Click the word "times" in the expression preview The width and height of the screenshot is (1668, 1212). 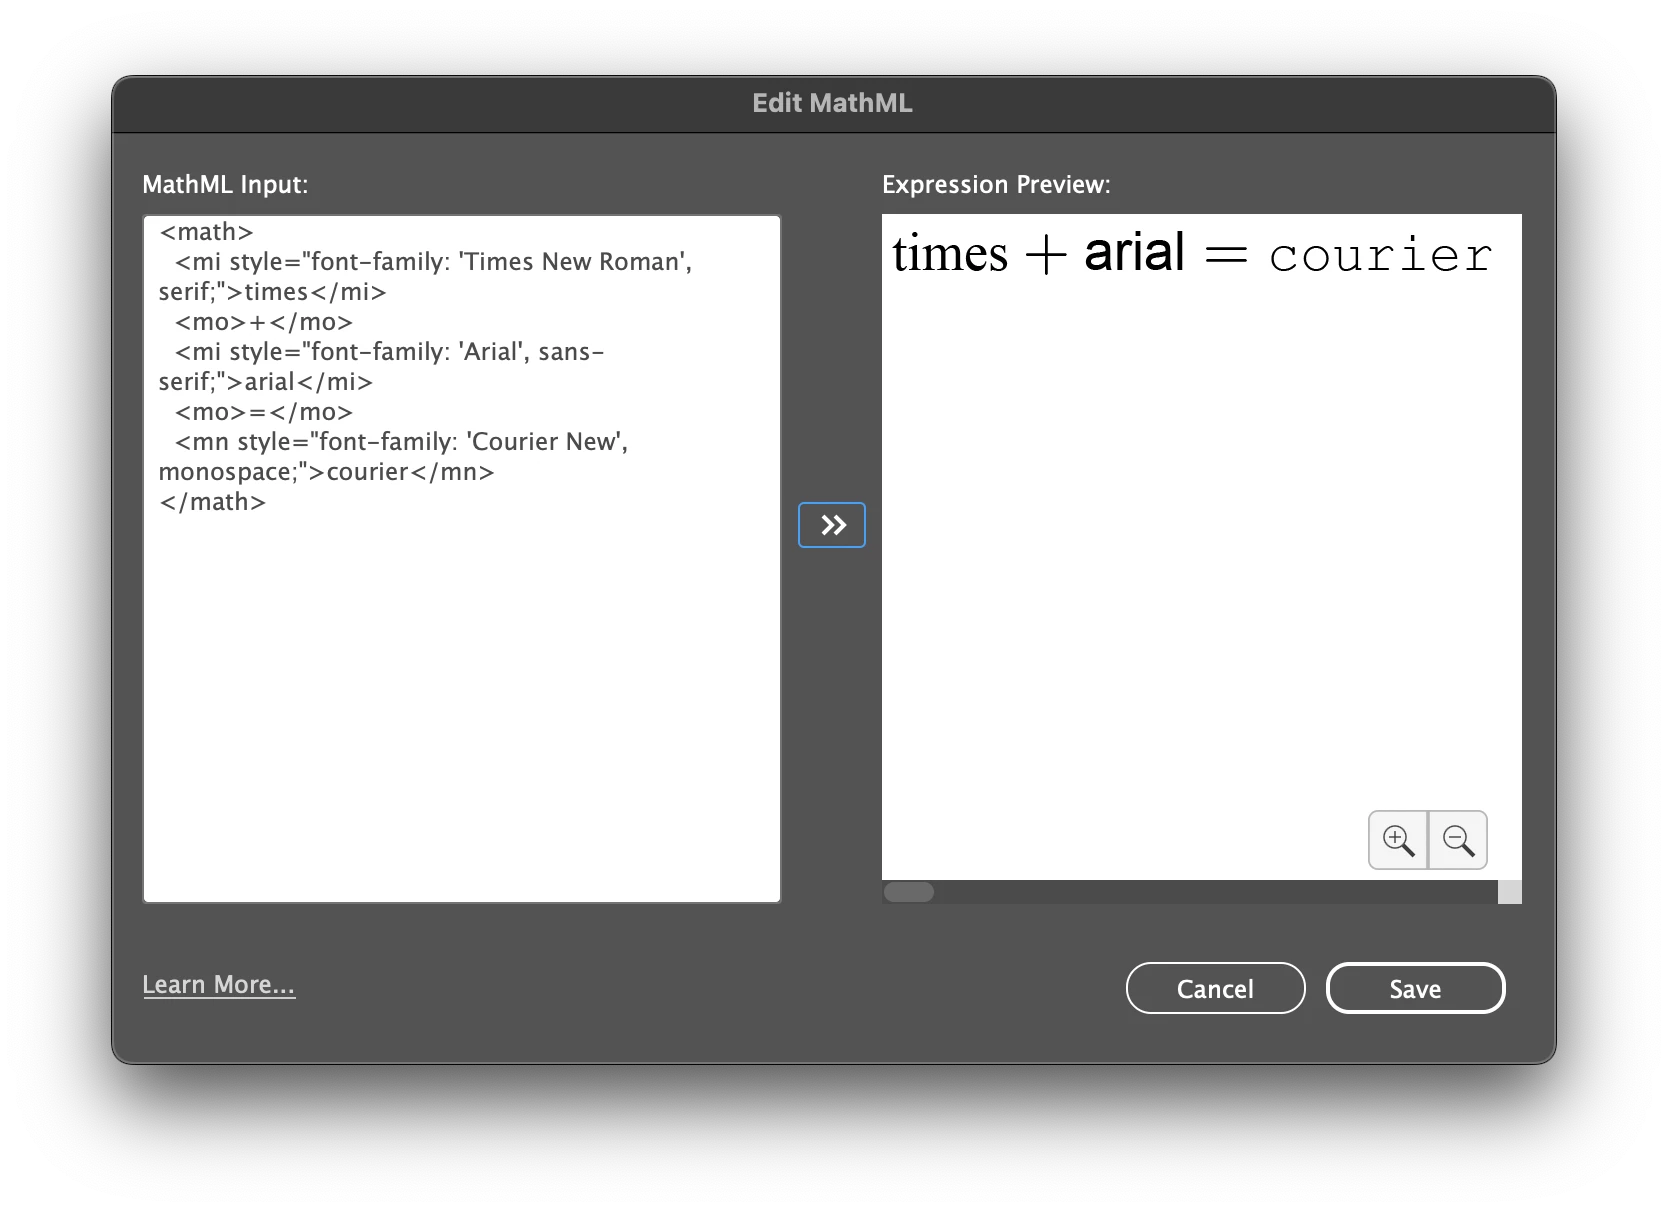pyautogui.click(x=950, y=252)
